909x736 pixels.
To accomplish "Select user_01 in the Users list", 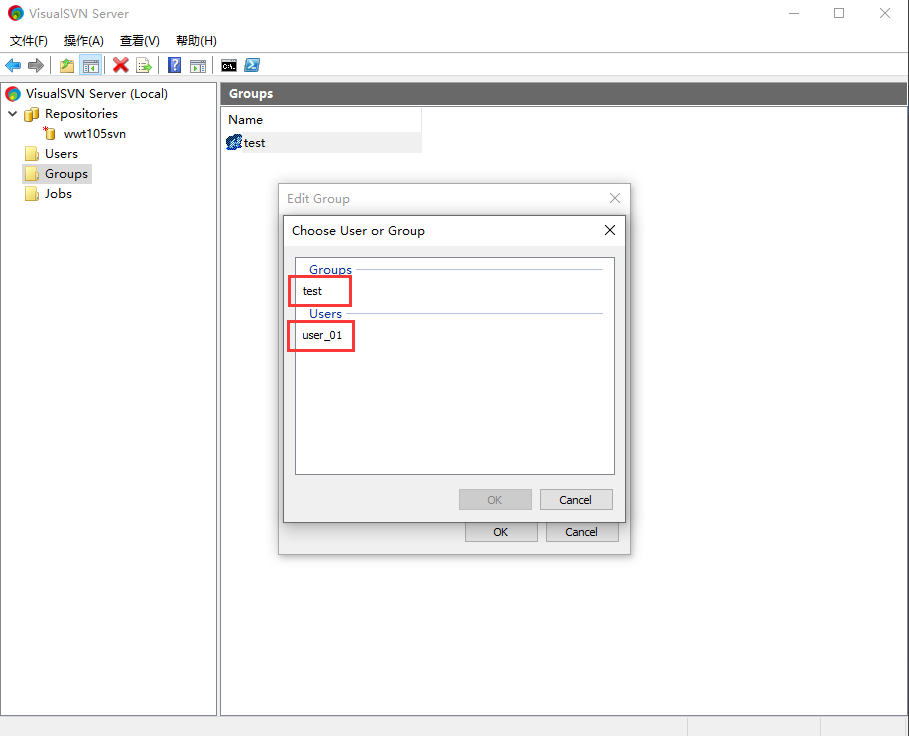I will point(322,335).
